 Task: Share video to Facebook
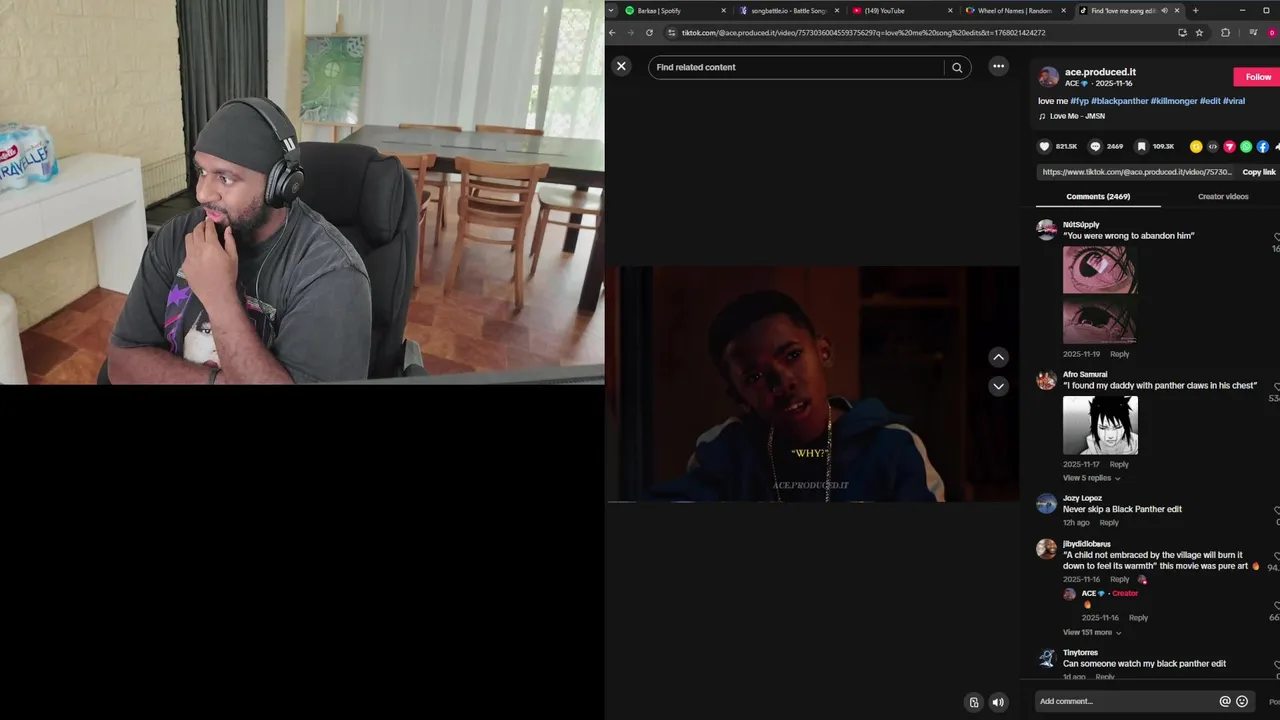(1263, 146)
